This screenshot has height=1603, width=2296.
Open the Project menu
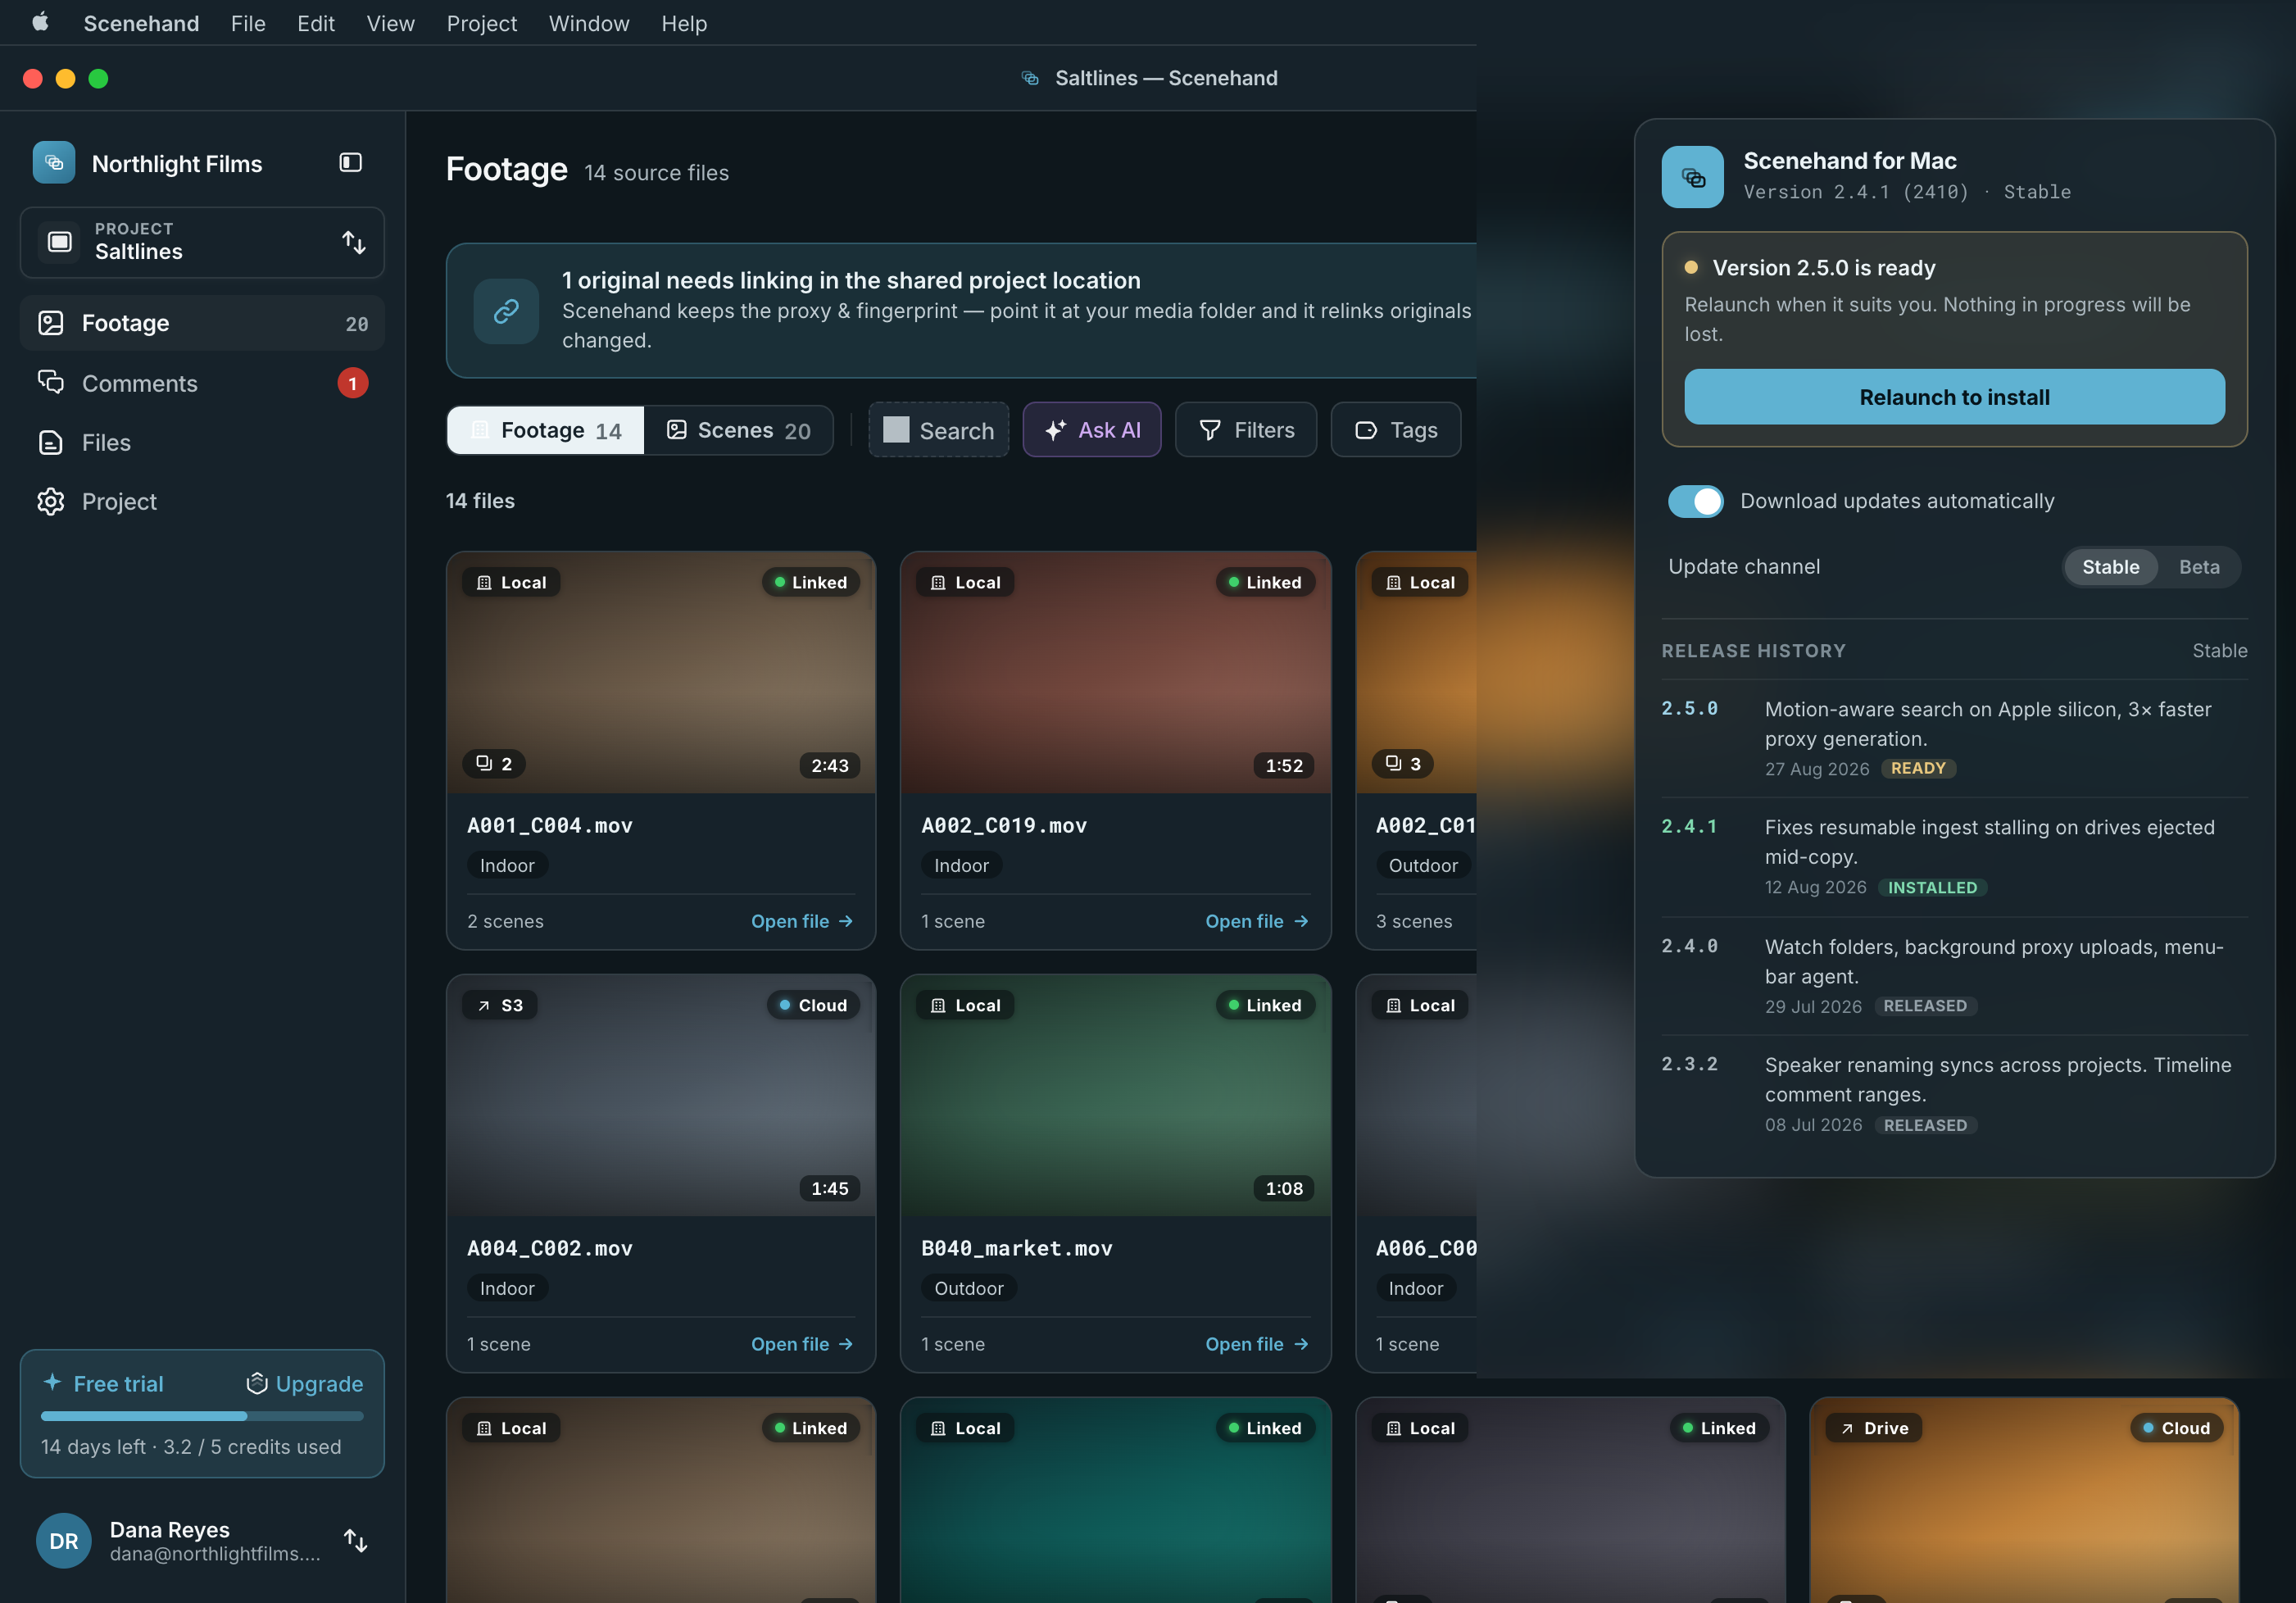481,23
